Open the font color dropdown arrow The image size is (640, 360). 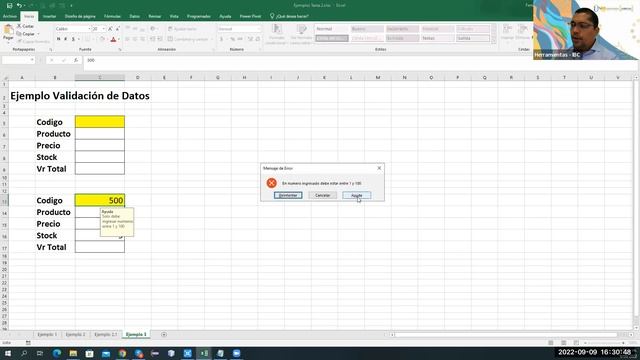tap(118, 39)
